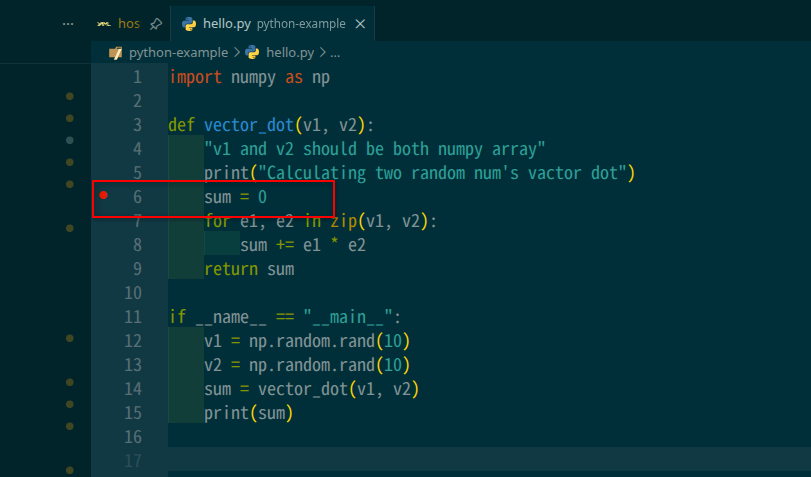Click the "v1 = np.random.rand(10)" line
Screen dimensions: 811x477
click(307, 341)
